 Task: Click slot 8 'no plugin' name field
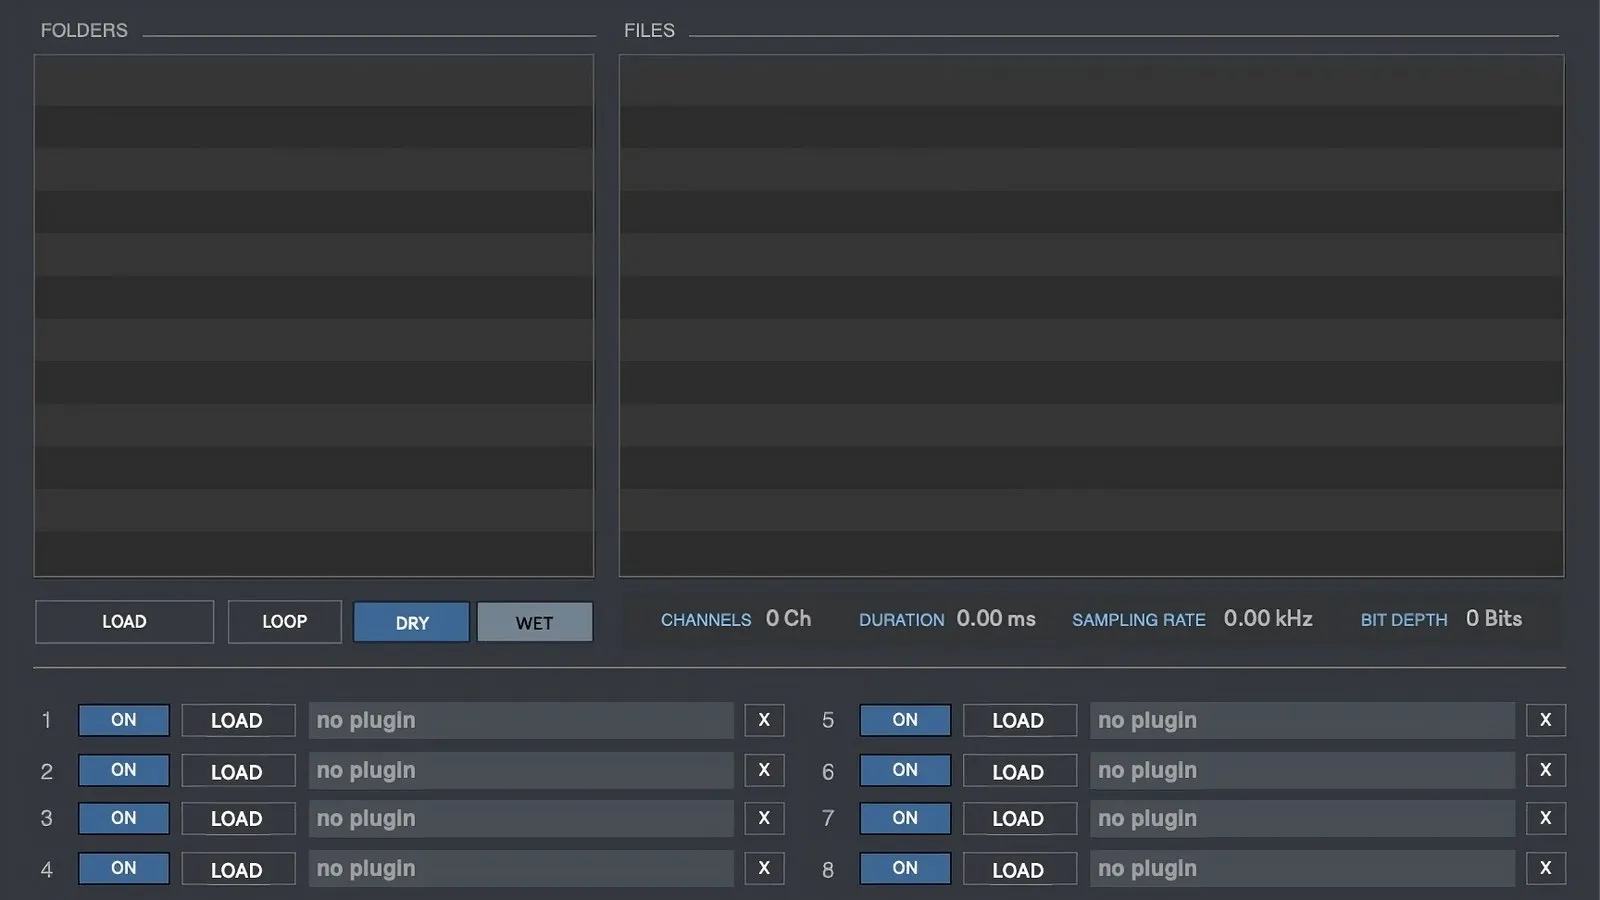tap(1302, 868)
